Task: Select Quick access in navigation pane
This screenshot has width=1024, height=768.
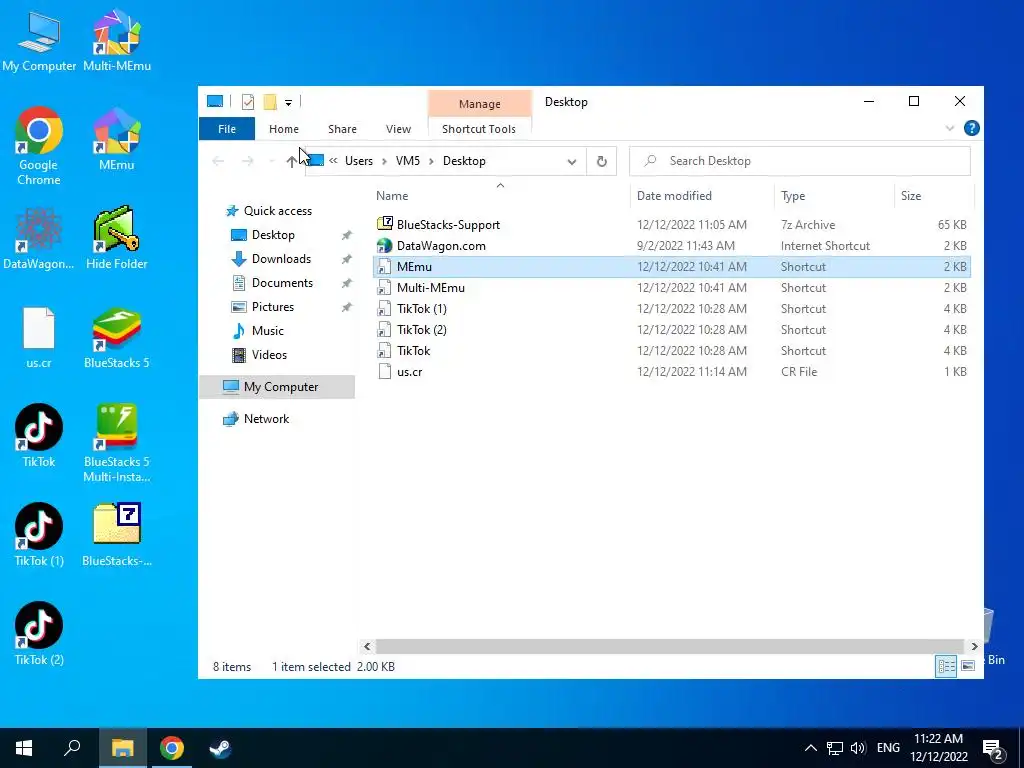Action: click(278, 210)
